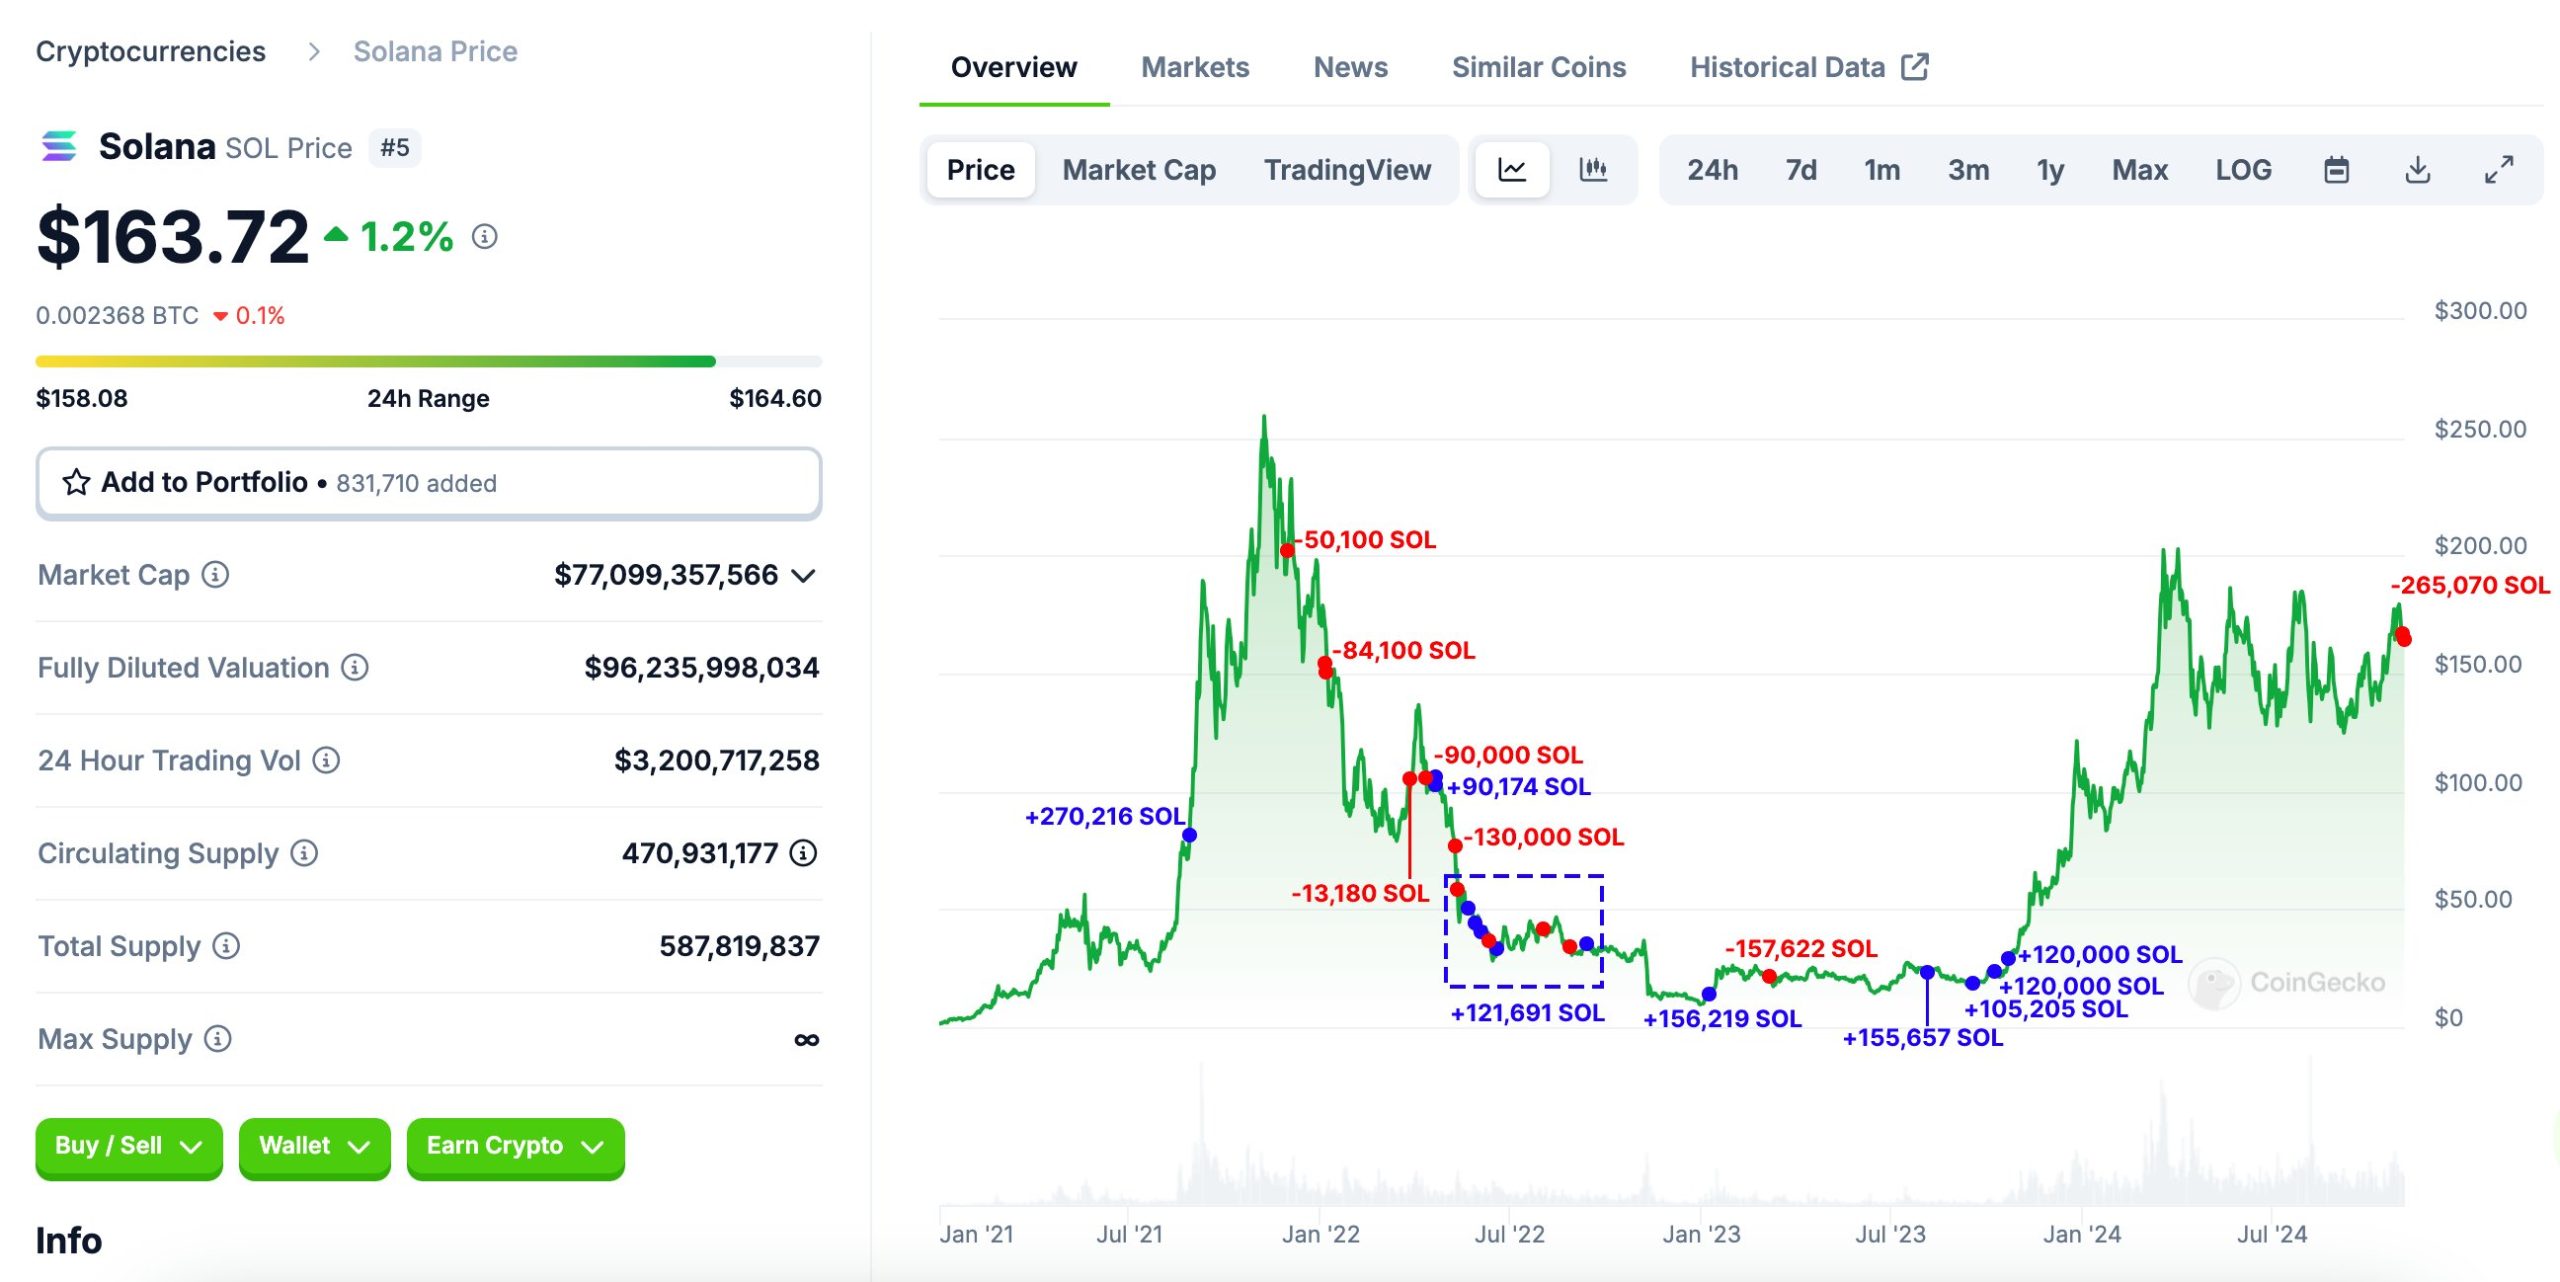
Task: Open the calendar date range picker
Action: (x=2336, y=170)
